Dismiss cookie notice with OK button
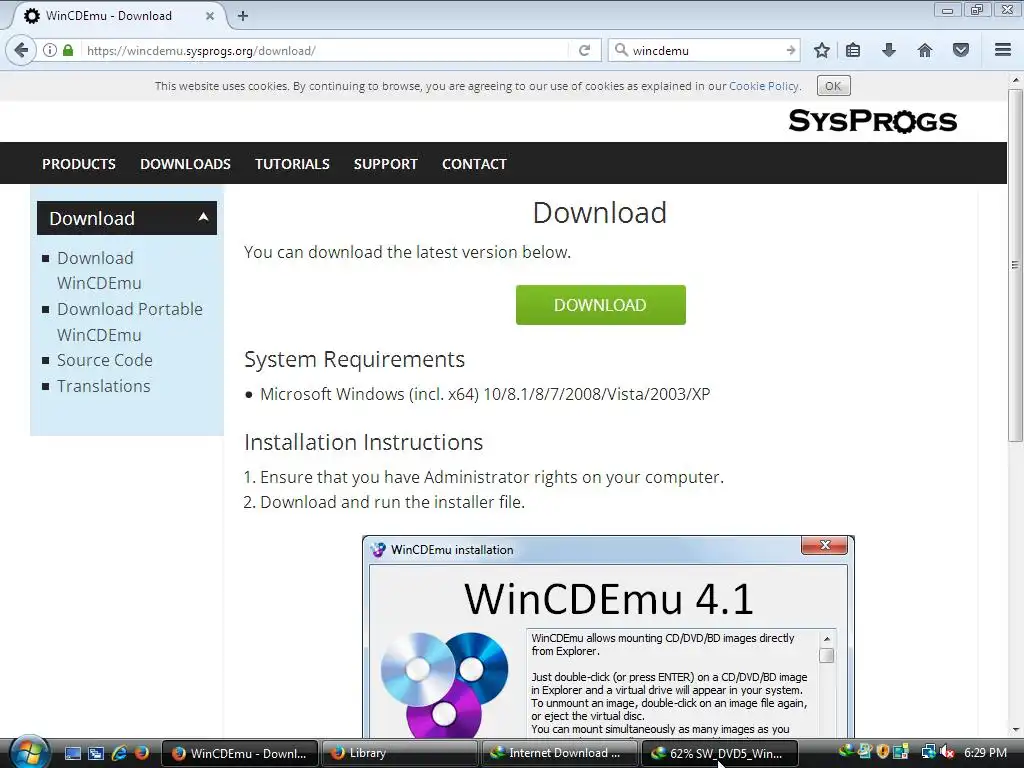Screen dimensions: 1024x768 [833, 86]
